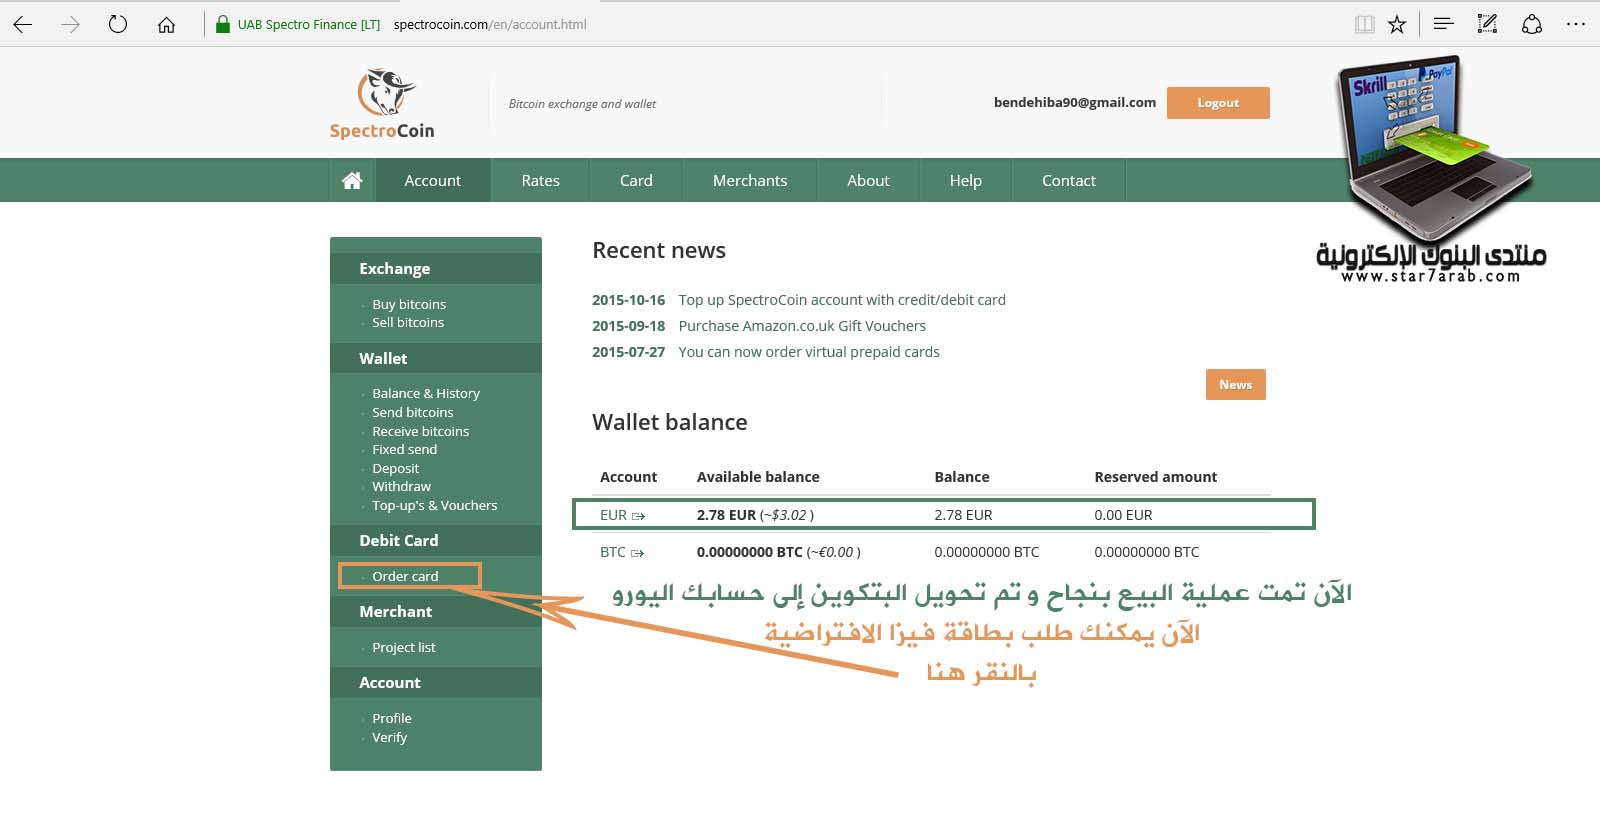Open browser More actions ellipsis
Viewport: 1600px width, 828px height.
pyautogui.click(x=1576, y=24)
